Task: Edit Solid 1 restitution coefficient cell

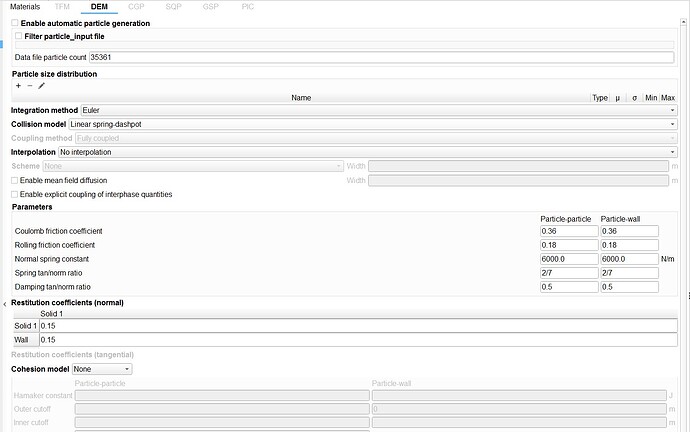Action: pos(358,326)
